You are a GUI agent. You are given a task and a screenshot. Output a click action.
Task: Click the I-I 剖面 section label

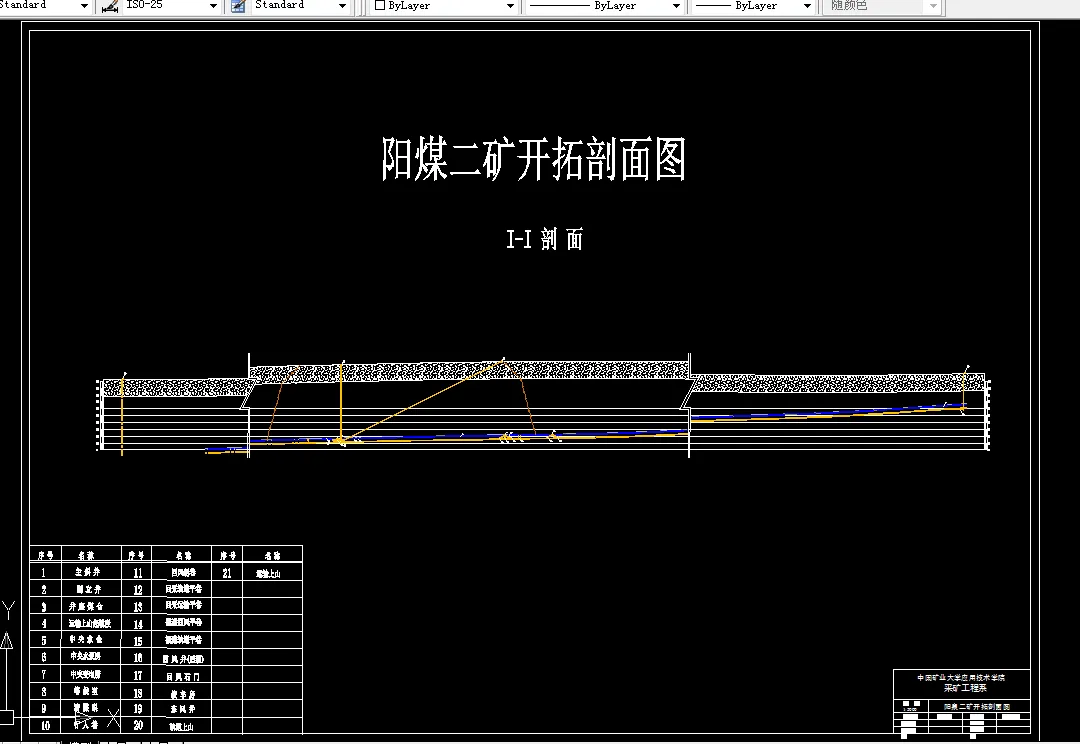[x=547, y=240]
